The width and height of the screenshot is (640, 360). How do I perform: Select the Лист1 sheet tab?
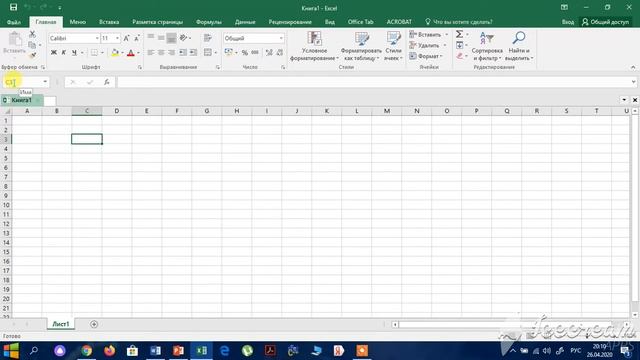(x=61, y=324)
